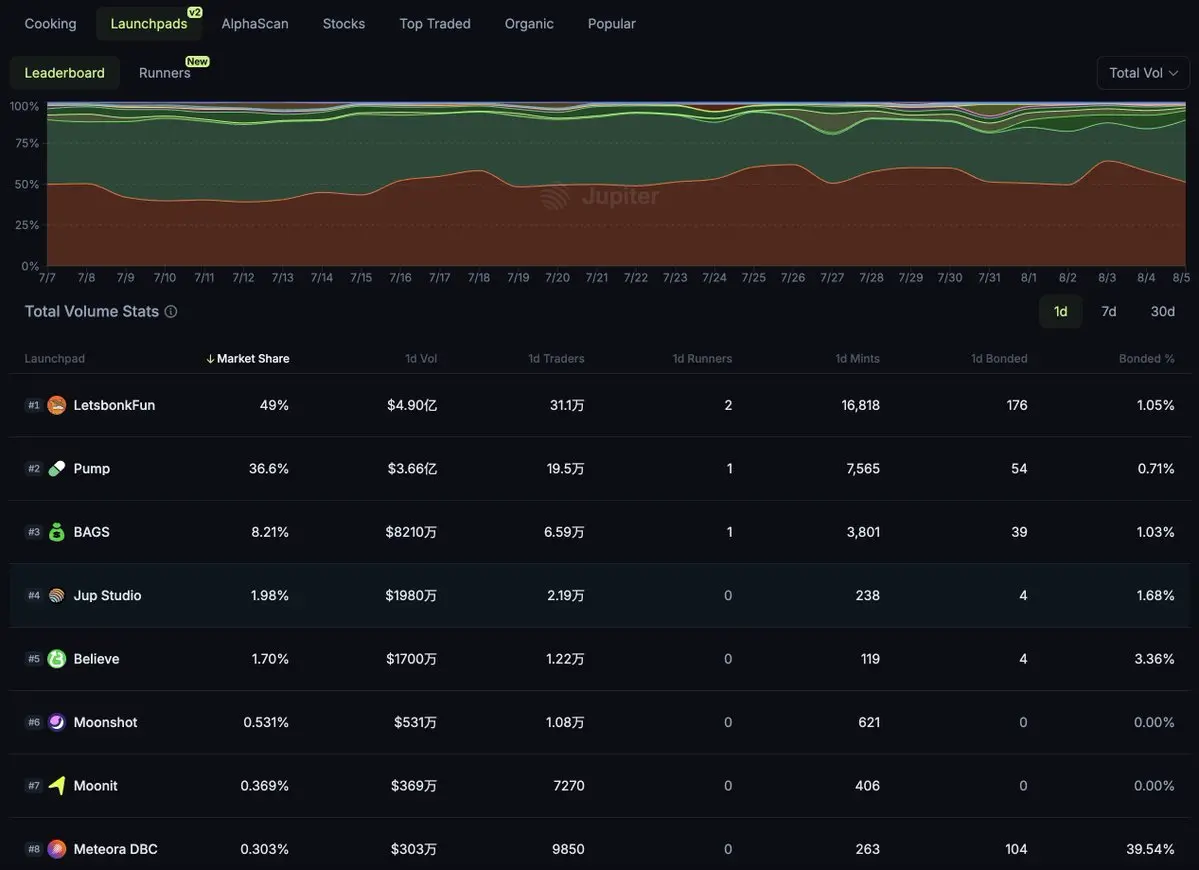The width and height of the screenshot is (1199, 870).
Task: Open the Total Vol dropdown
Action: 1143,73
